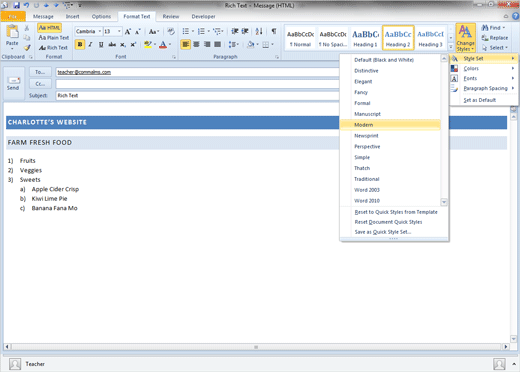The width and height of the screenshot is (520, 372).
Task: Switch to the Developer tab
Action: tap(203, 16)
